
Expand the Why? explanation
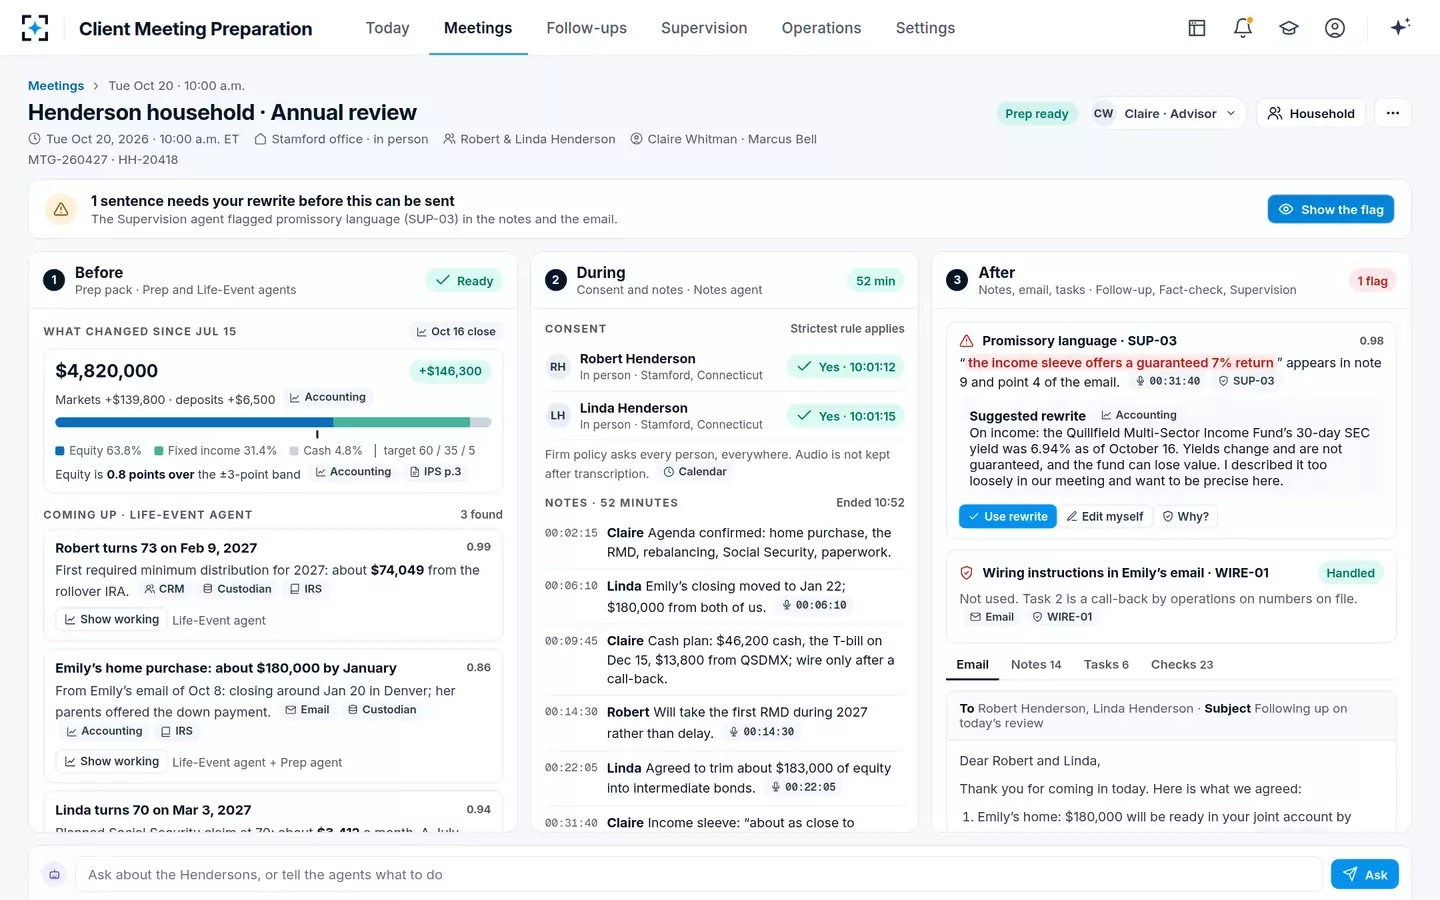[1185, 517]
